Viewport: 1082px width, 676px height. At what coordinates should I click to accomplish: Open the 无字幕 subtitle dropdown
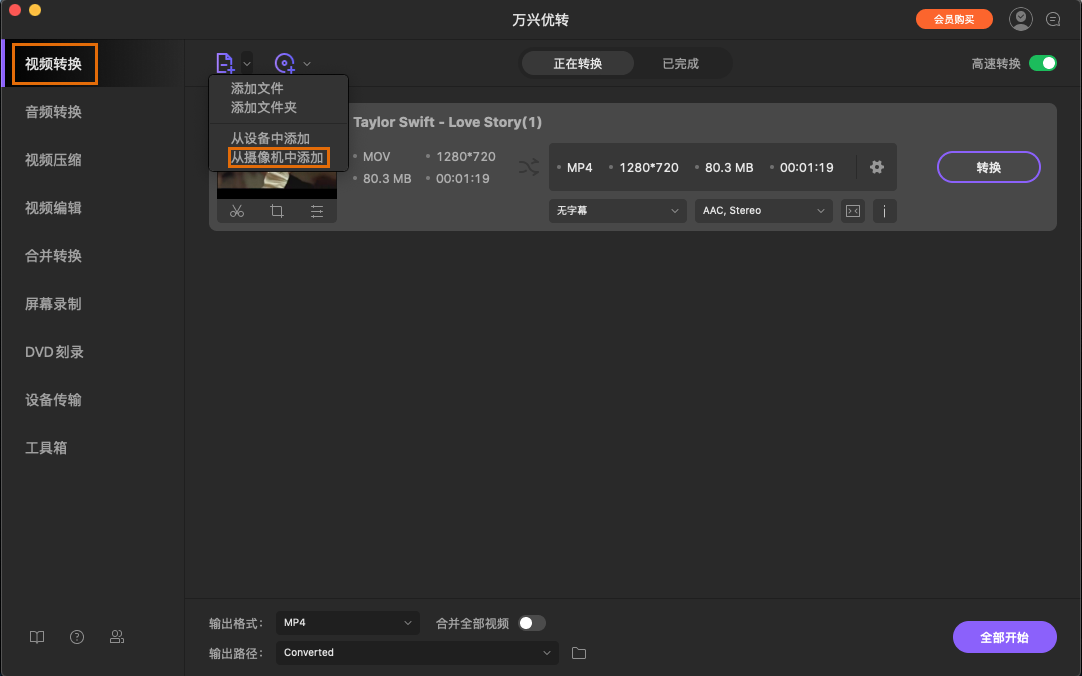pyautogui.click(x=617, y=211)
